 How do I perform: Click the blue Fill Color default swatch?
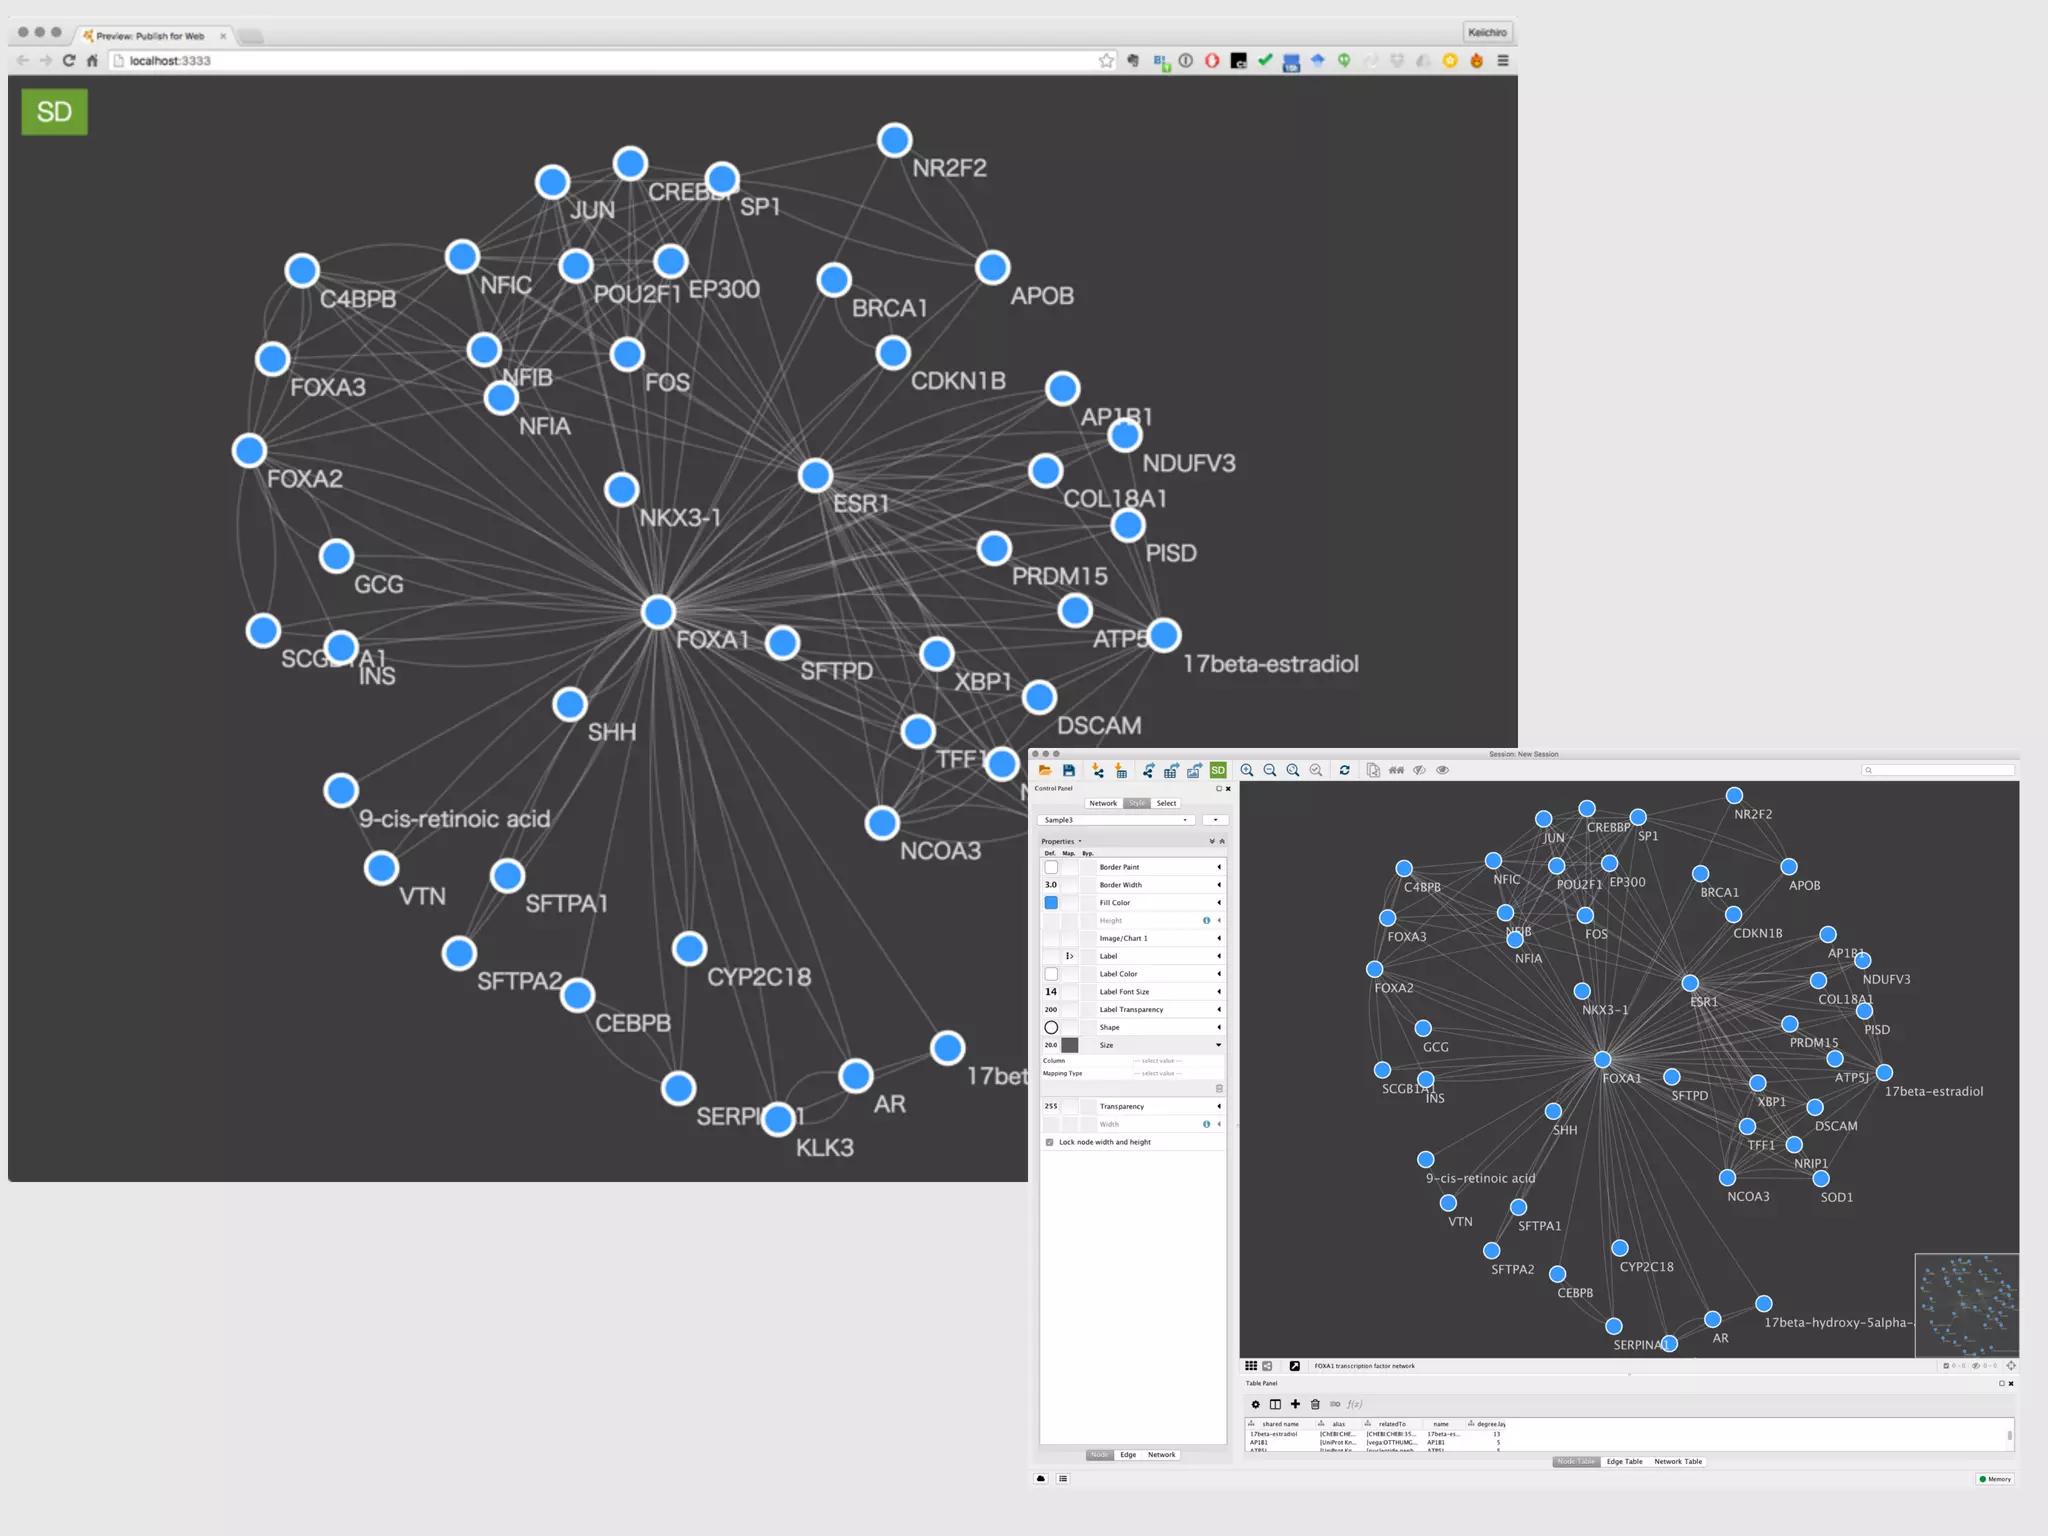(x=1051, y=903)
